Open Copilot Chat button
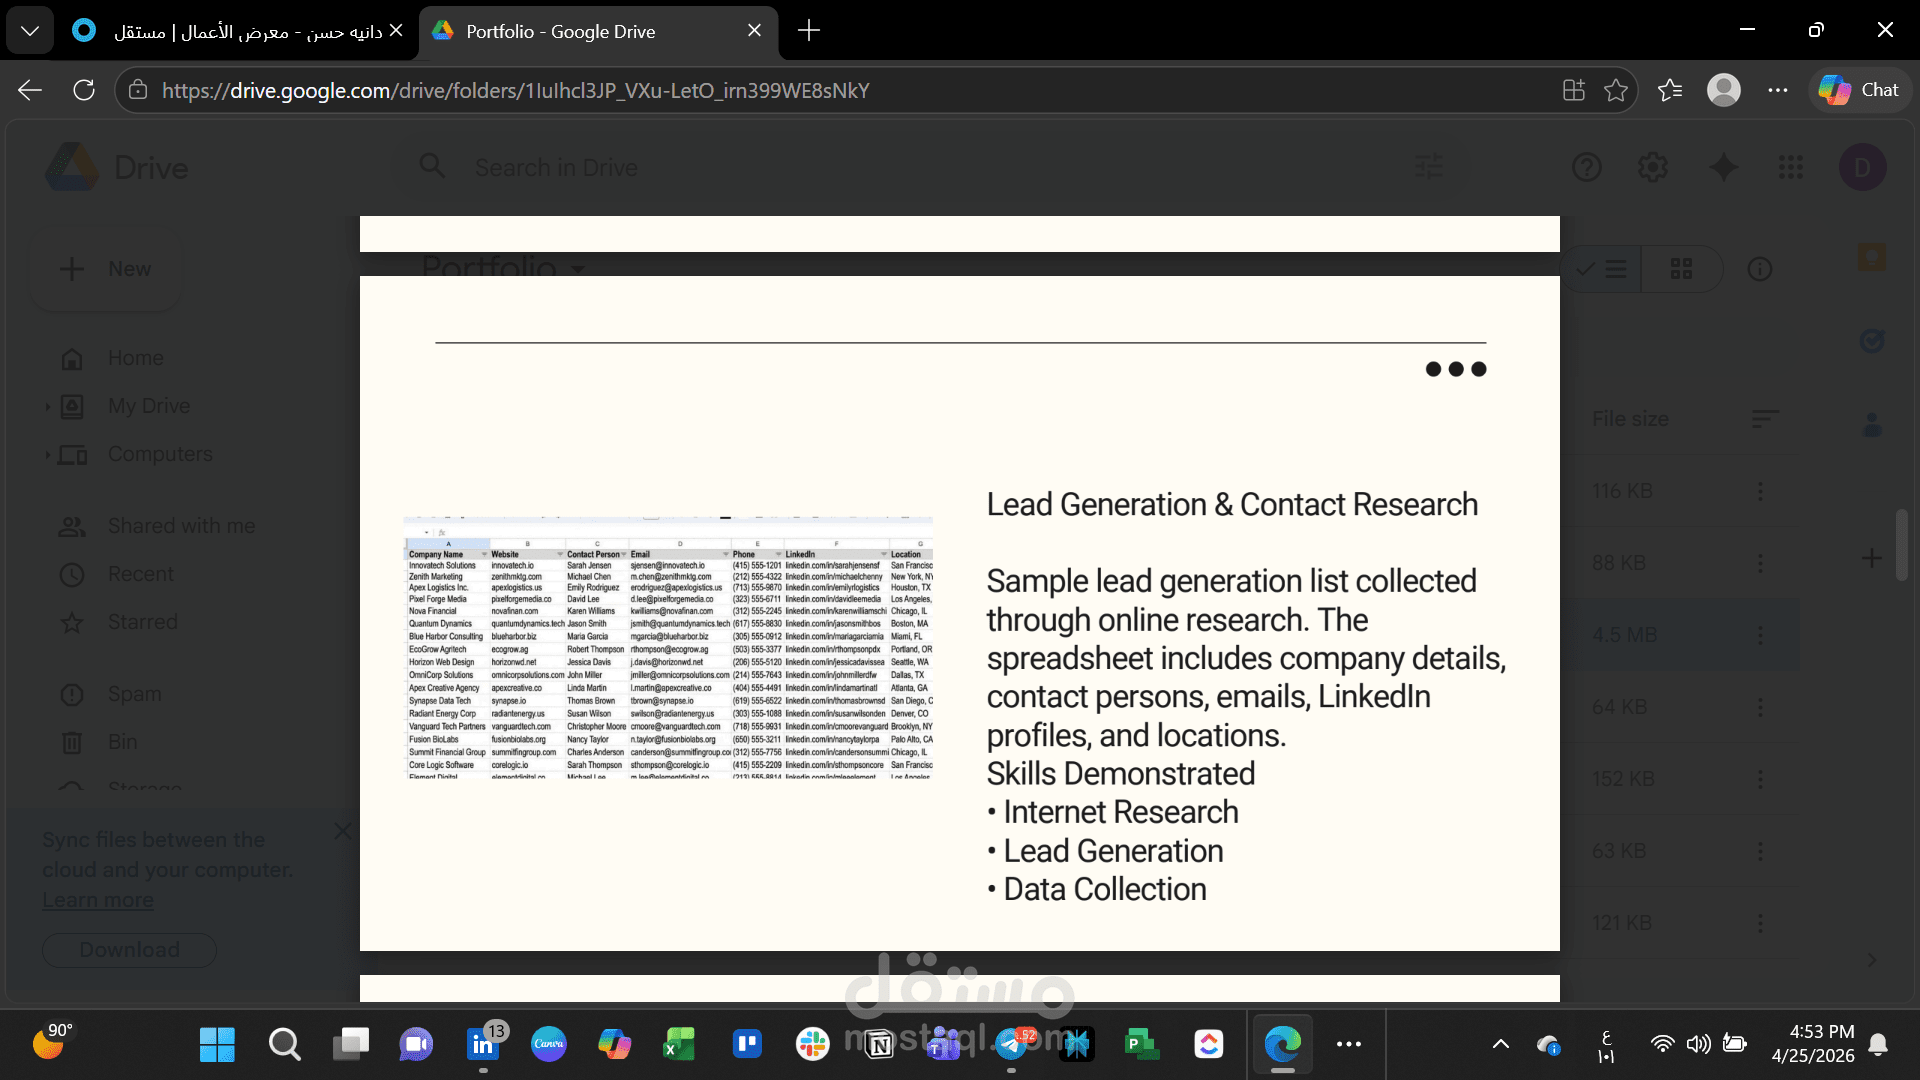1920x1080 pixels. tap(1860, 90)
